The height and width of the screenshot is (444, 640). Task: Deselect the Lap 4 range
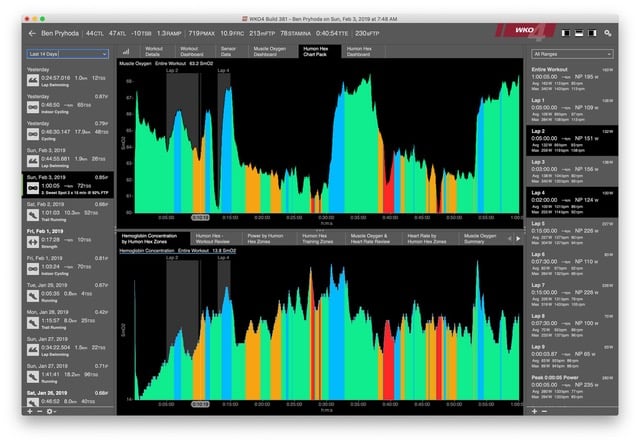point(572,202)
